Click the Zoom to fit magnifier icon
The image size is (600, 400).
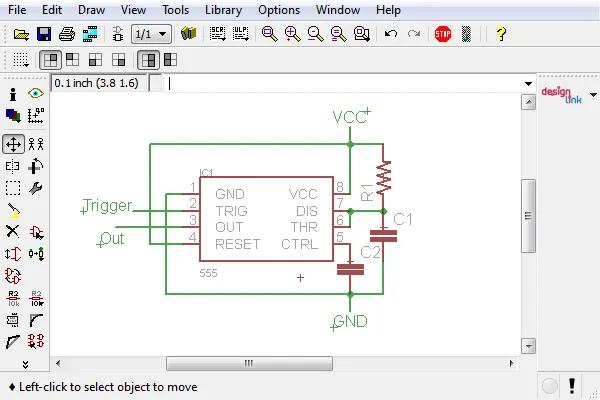(x=269, y=34)
